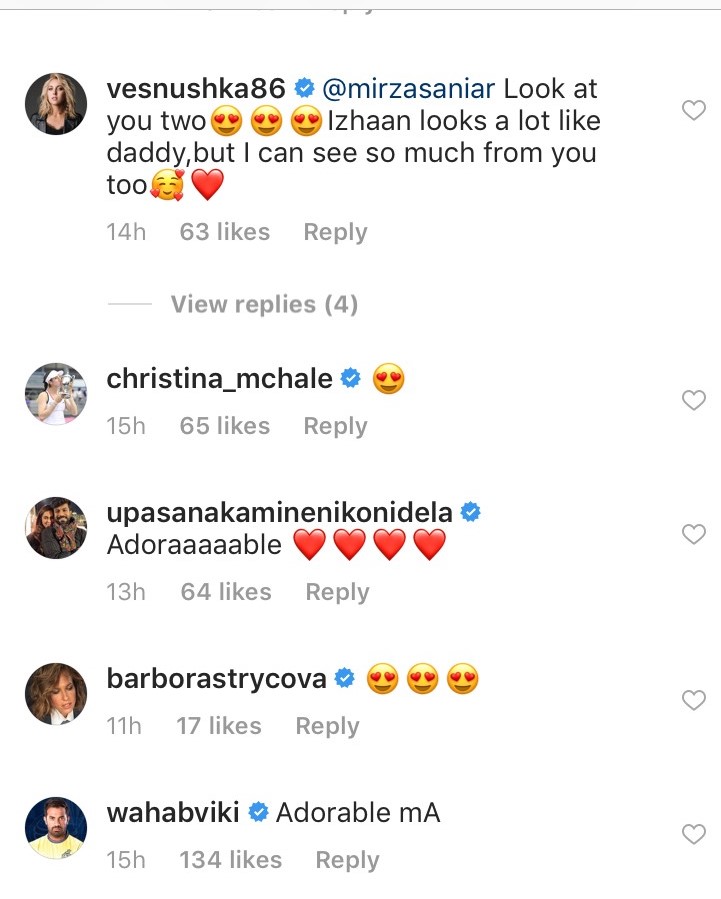Image resolution: width=721 pixels, height=899 pixels.
Task: Tap heart beside christina_mchale's comment
Action: click(x=693, y=401)
